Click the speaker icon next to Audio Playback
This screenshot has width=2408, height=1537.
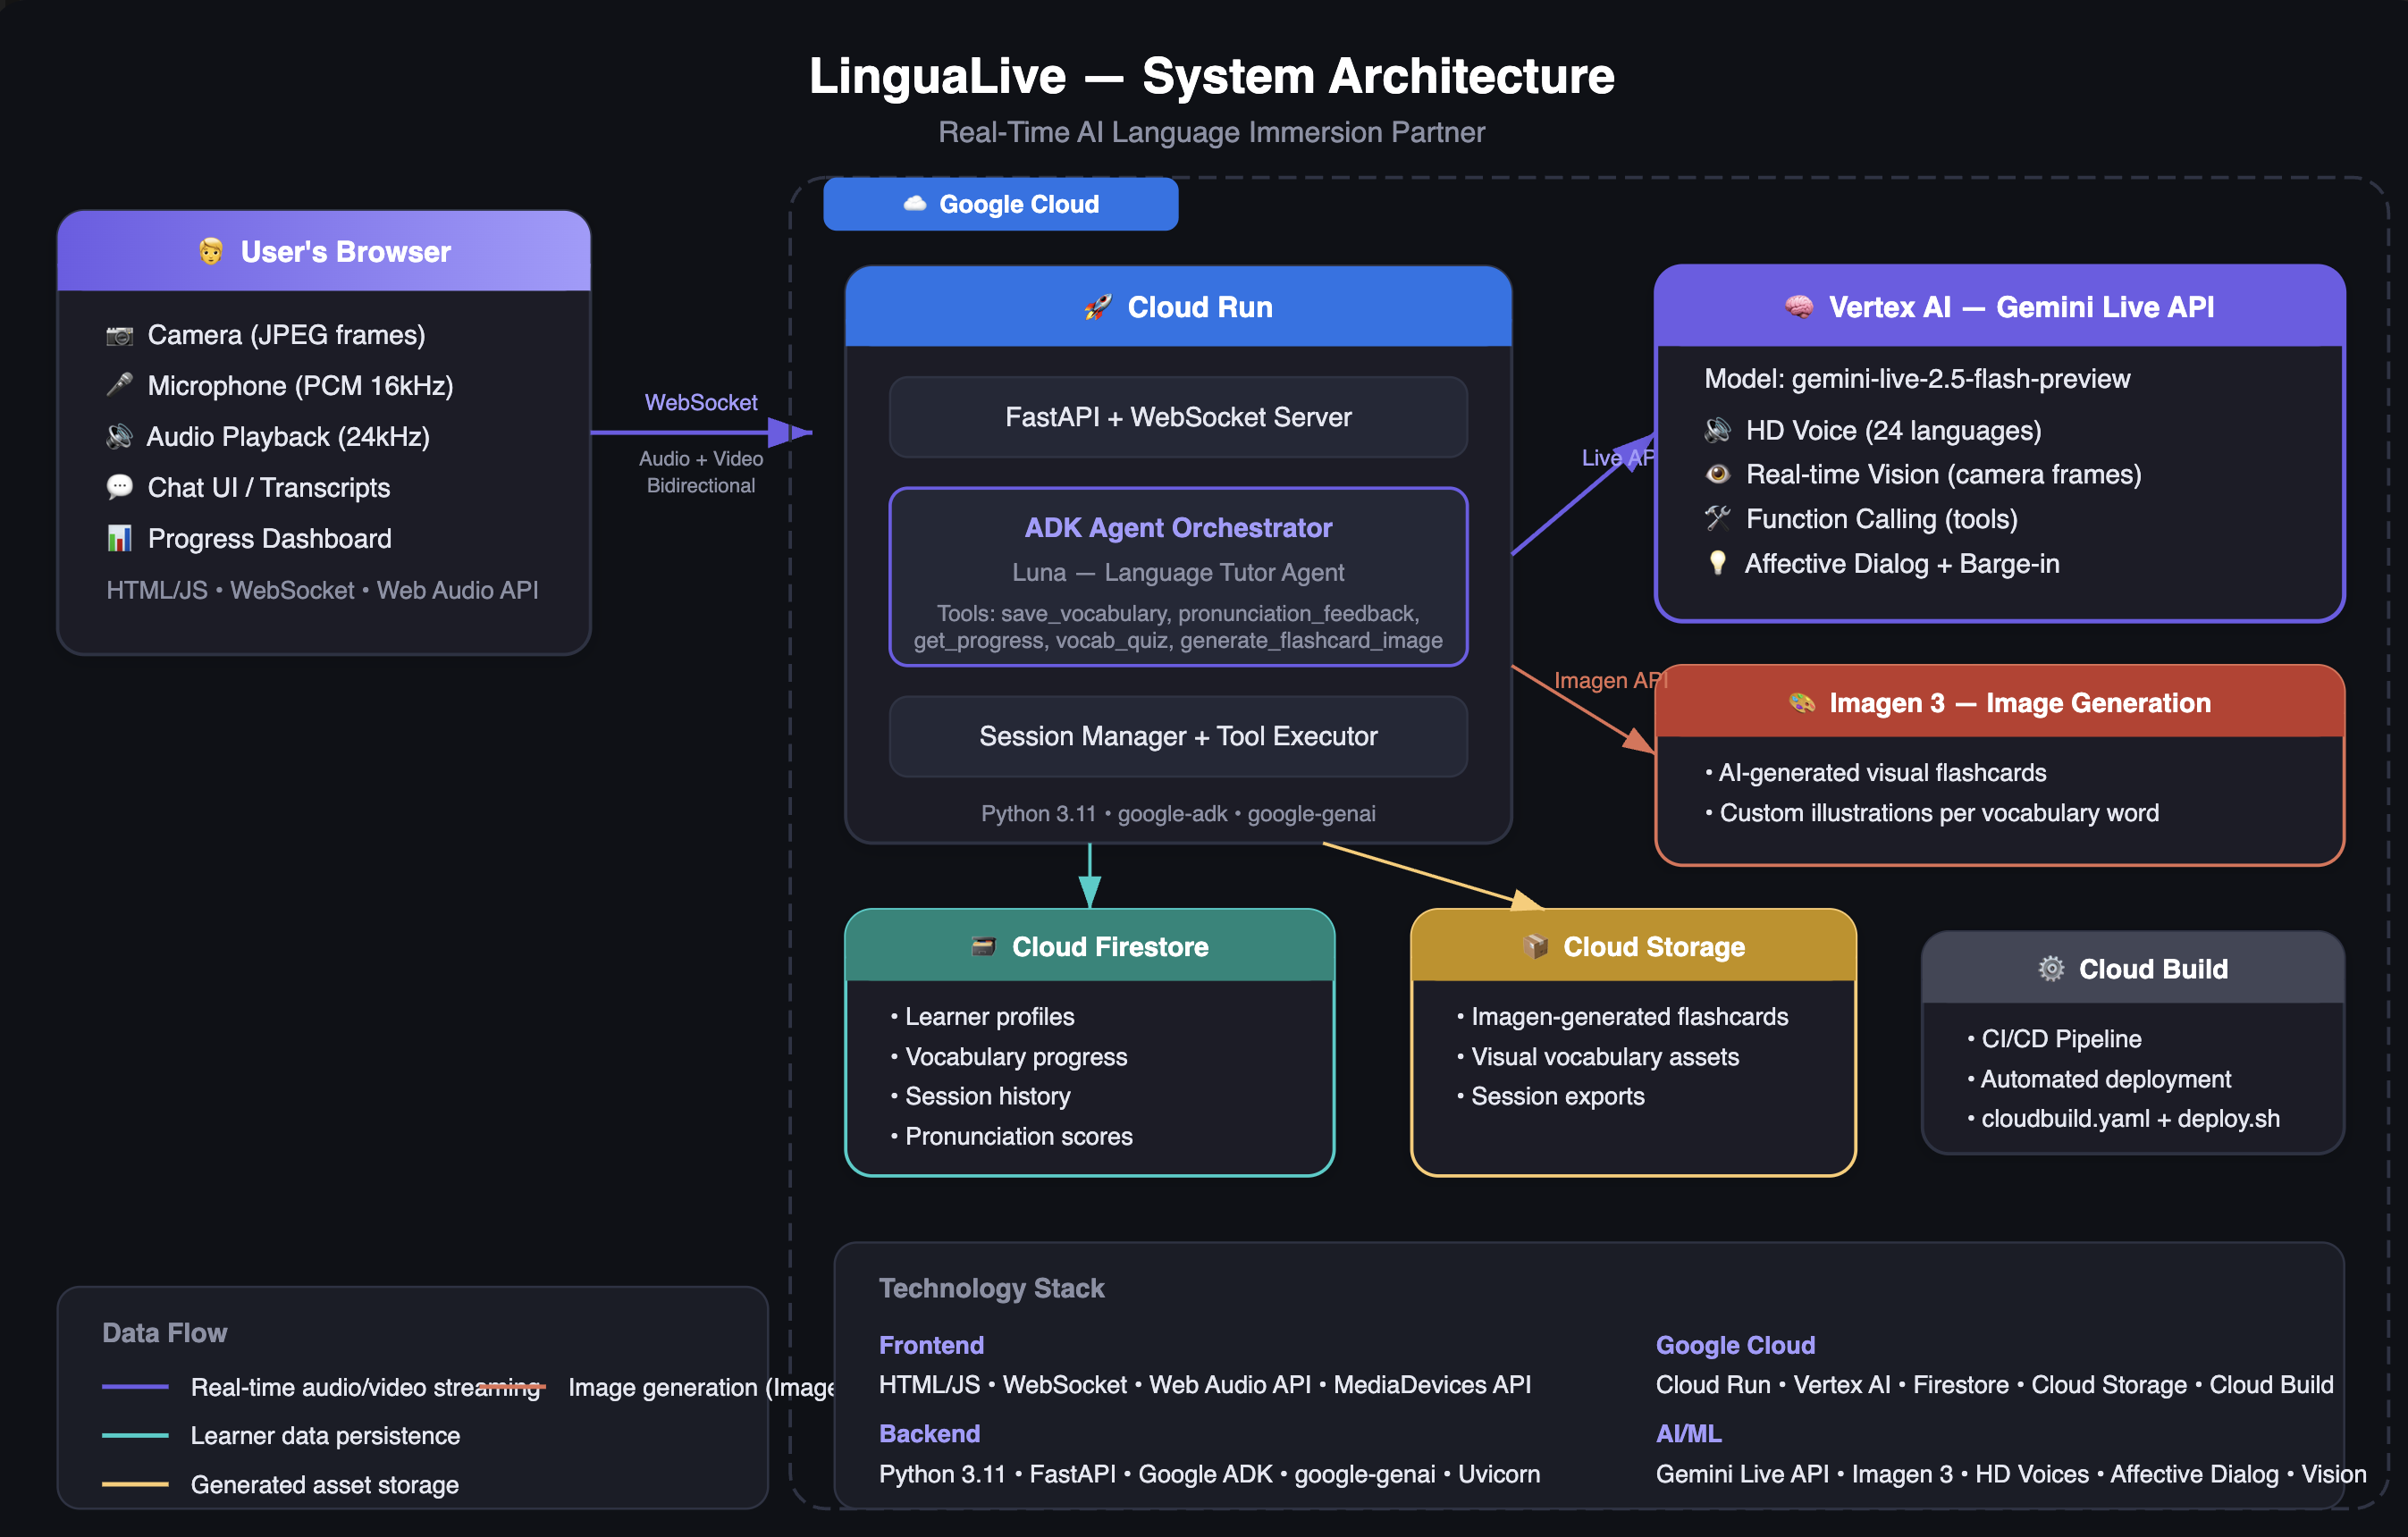(119, 436)
